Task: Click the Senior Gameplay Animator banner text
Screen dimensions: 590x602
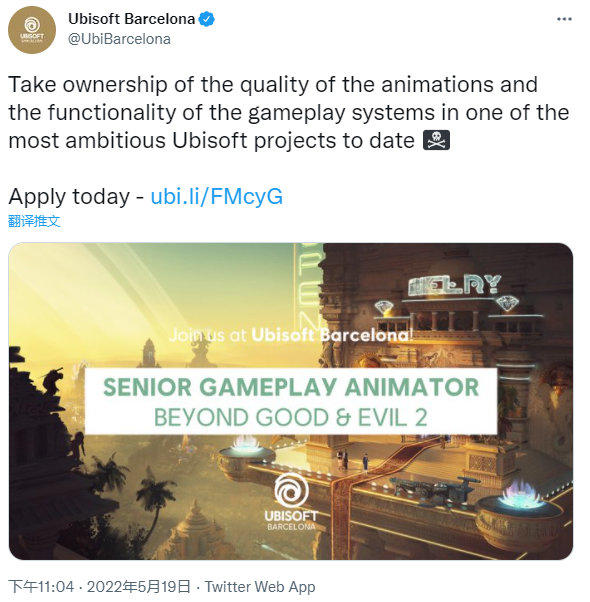Action: (291, 387)
